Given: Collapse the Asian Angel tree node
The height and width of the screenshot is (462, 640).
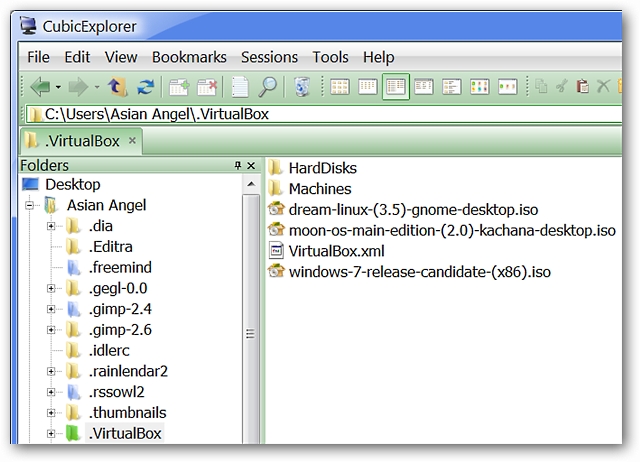Looking at the screenshot, I should pos(29,206).
